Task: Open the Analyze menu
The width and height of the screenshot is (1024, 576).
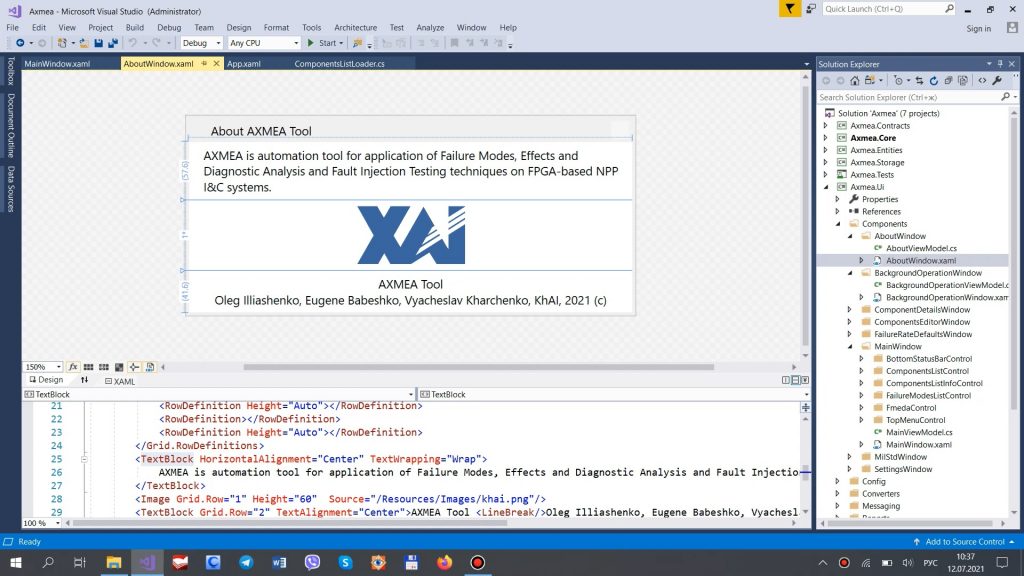Action: click(430, 27)
